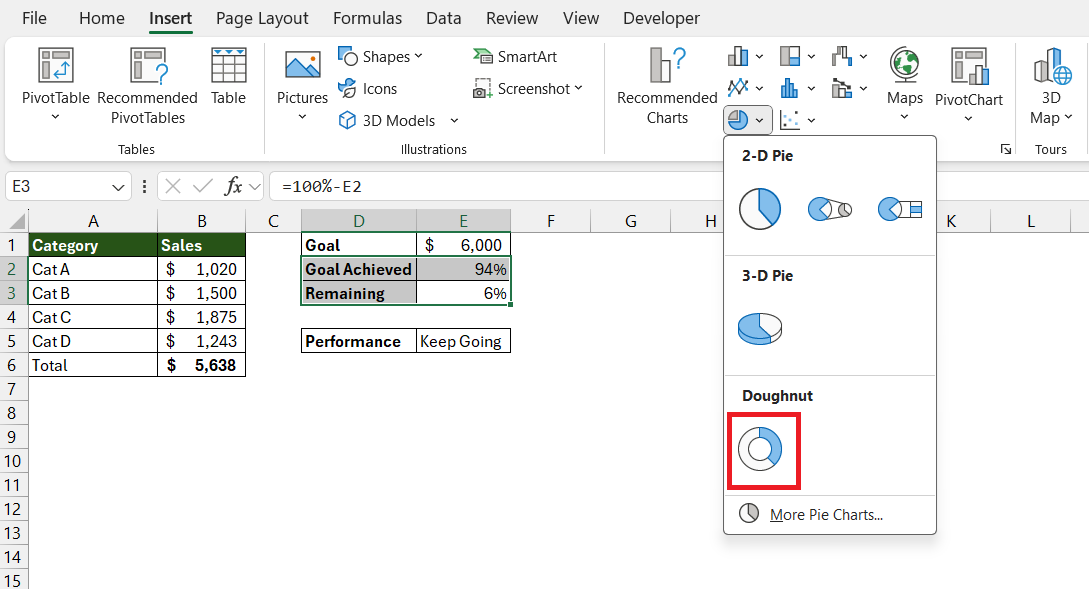Open the Icons illustration gallery
The height and width of the screenshot is (589, 1089).
(x=368, y=88)
